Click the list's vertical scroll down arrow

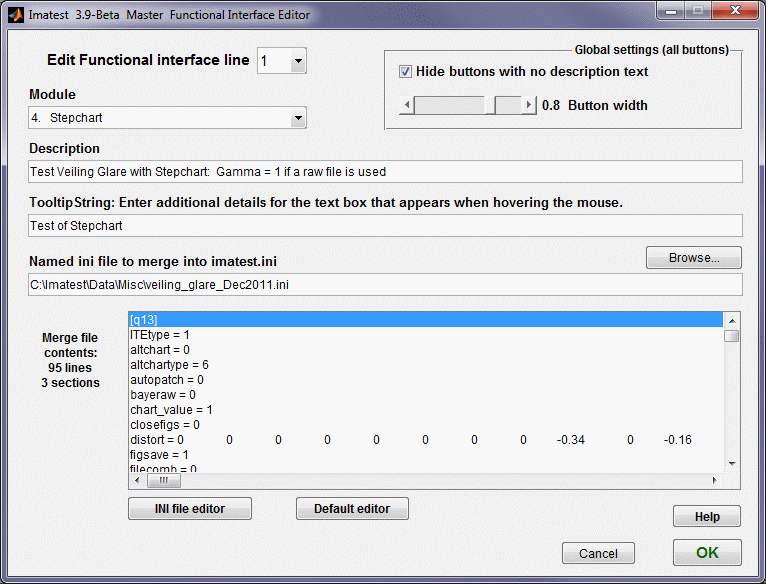731,463
